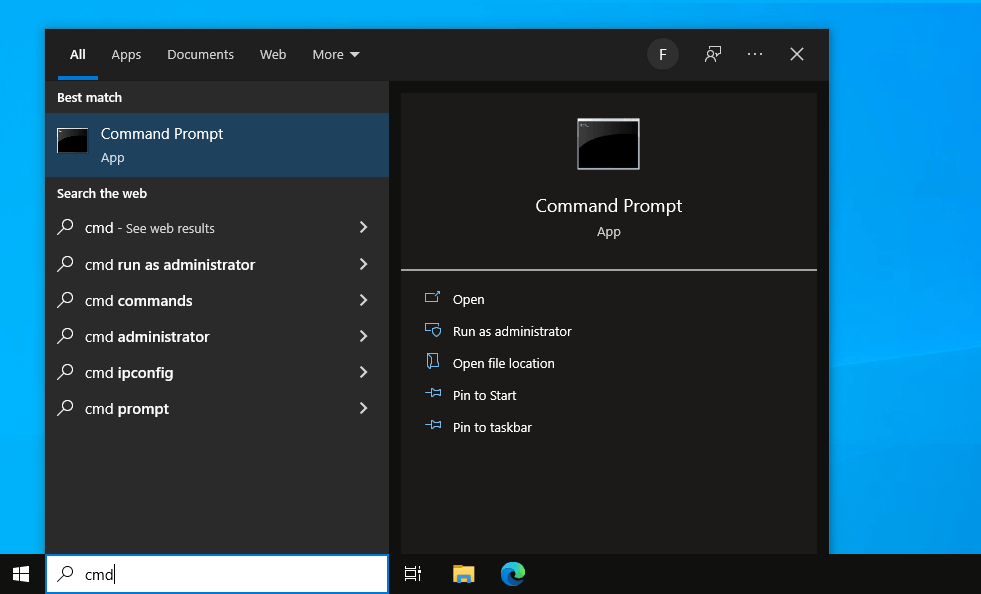Viewport: 981px width, 594px height.
Task: Expand the cmd administrator chevron
Action: click(363, 336)
